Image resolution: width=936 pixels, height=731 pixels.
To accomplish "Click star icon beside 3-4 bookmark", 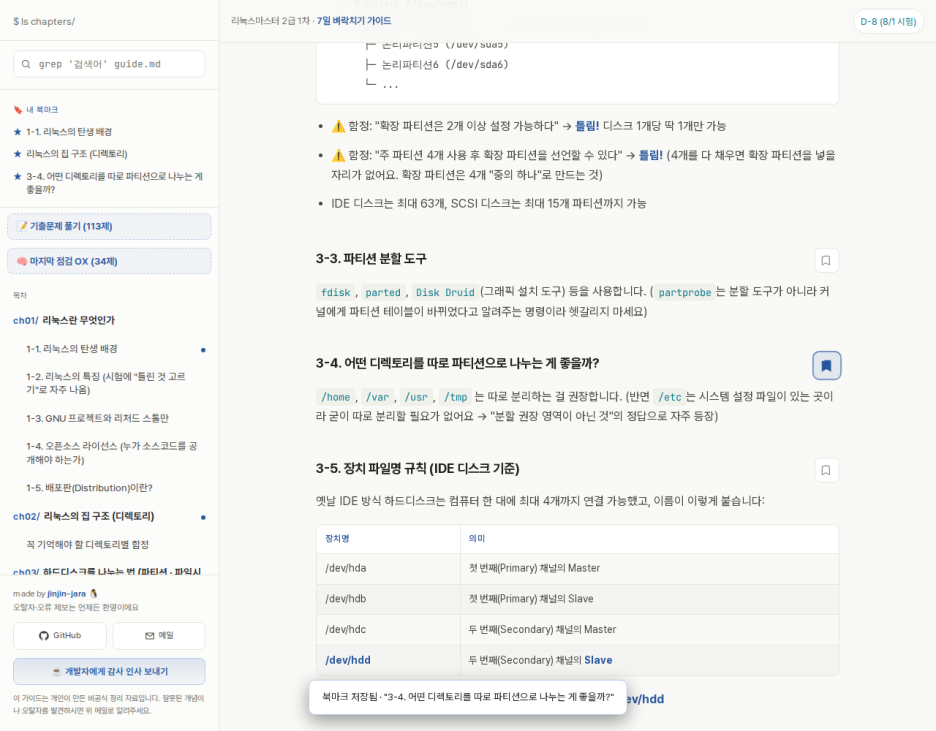I will point(17,177).
